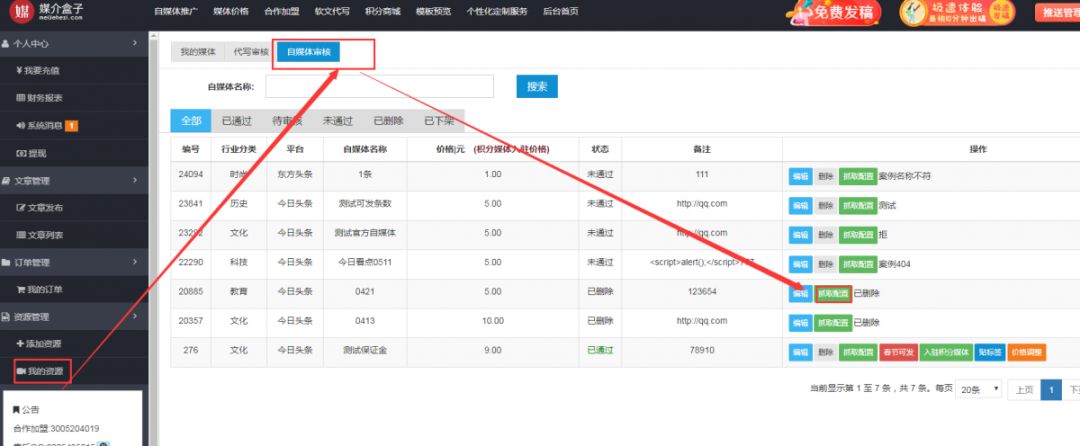This screenshot has height=446, width=1080.
Task: Open 合作加盟 in top navigation
Action: pos(282,12)
